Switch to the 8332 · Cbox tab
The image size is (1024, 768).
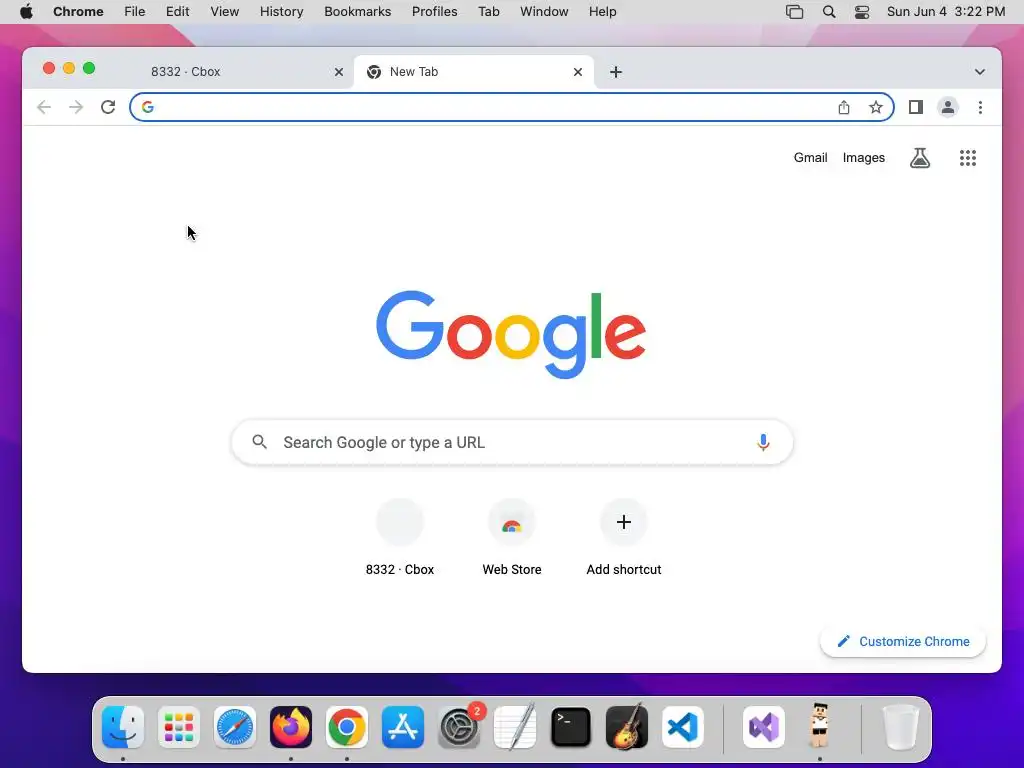coord(236,72)
